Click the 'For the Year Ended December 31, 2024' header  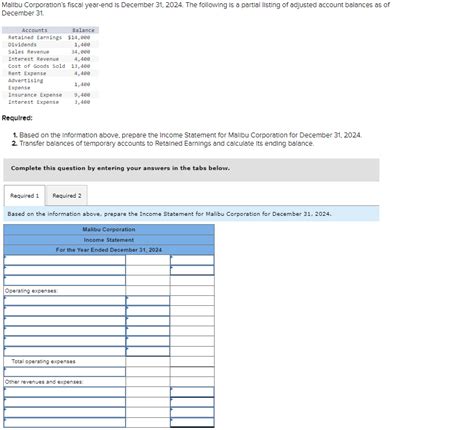(109, 250)
